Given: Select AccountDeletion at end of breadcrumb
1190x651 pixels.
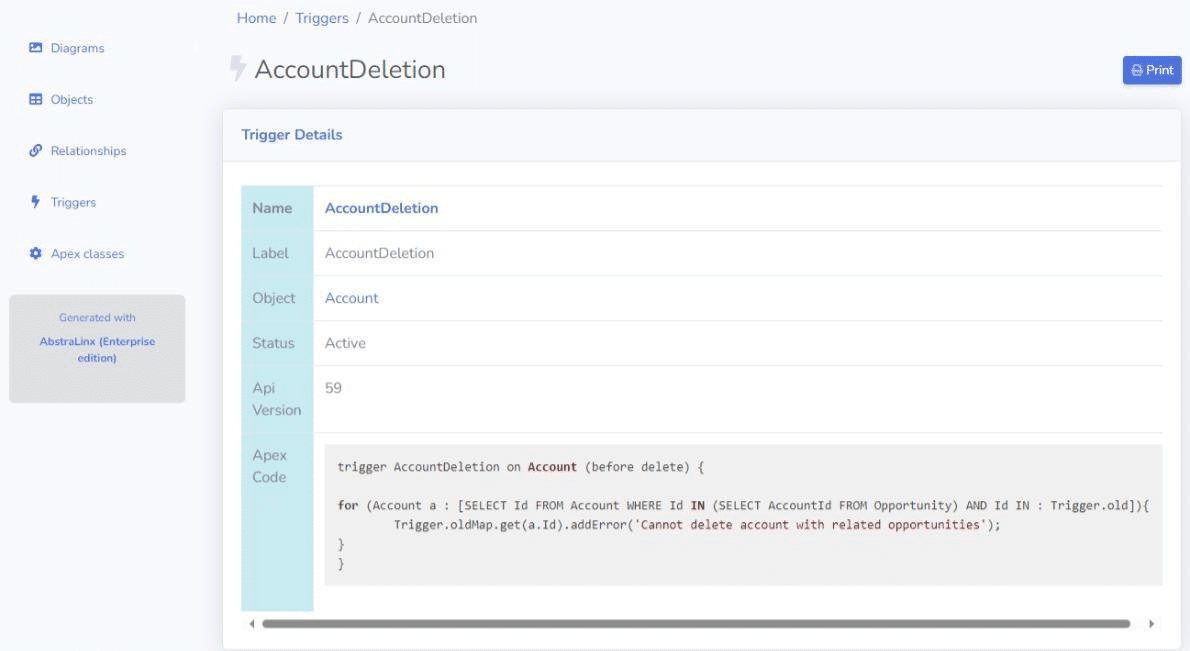Looking at the screenshot, I should coord(422,18).
